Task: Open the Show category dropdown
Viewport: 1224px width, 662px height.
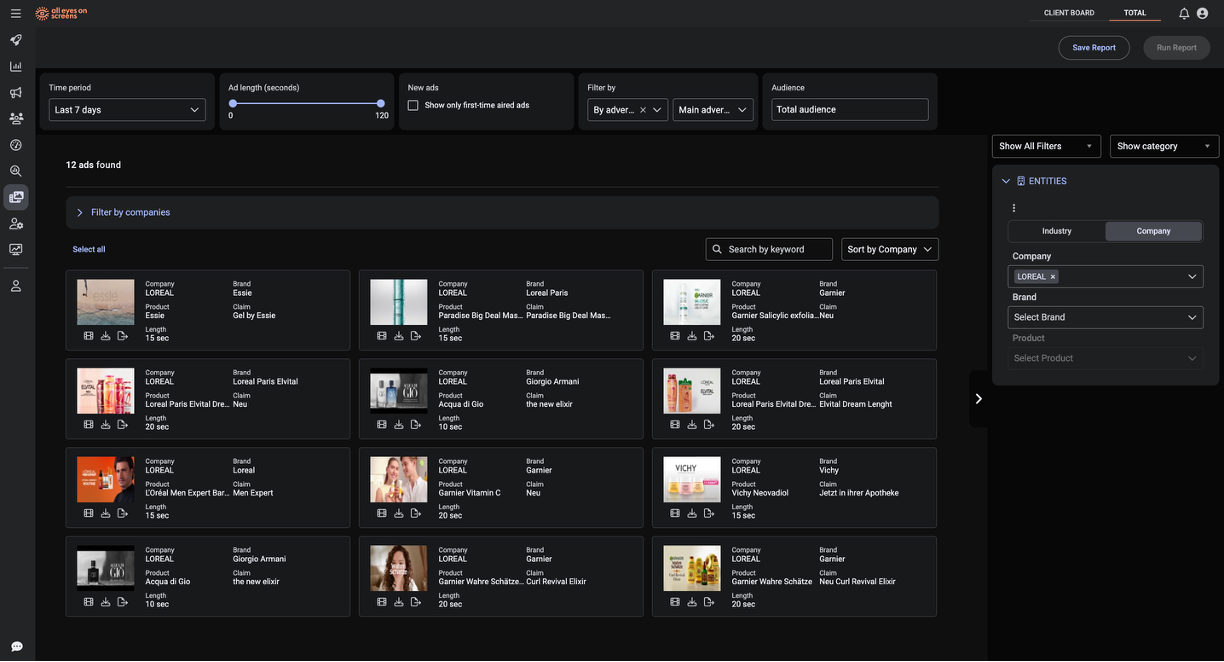Action: point(1164,146)
